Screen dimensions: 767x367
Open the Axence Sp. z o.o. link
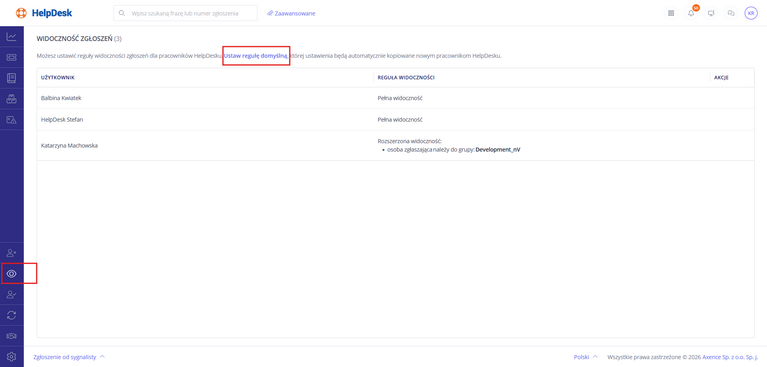pyautogui.click(x=730, y=357)
